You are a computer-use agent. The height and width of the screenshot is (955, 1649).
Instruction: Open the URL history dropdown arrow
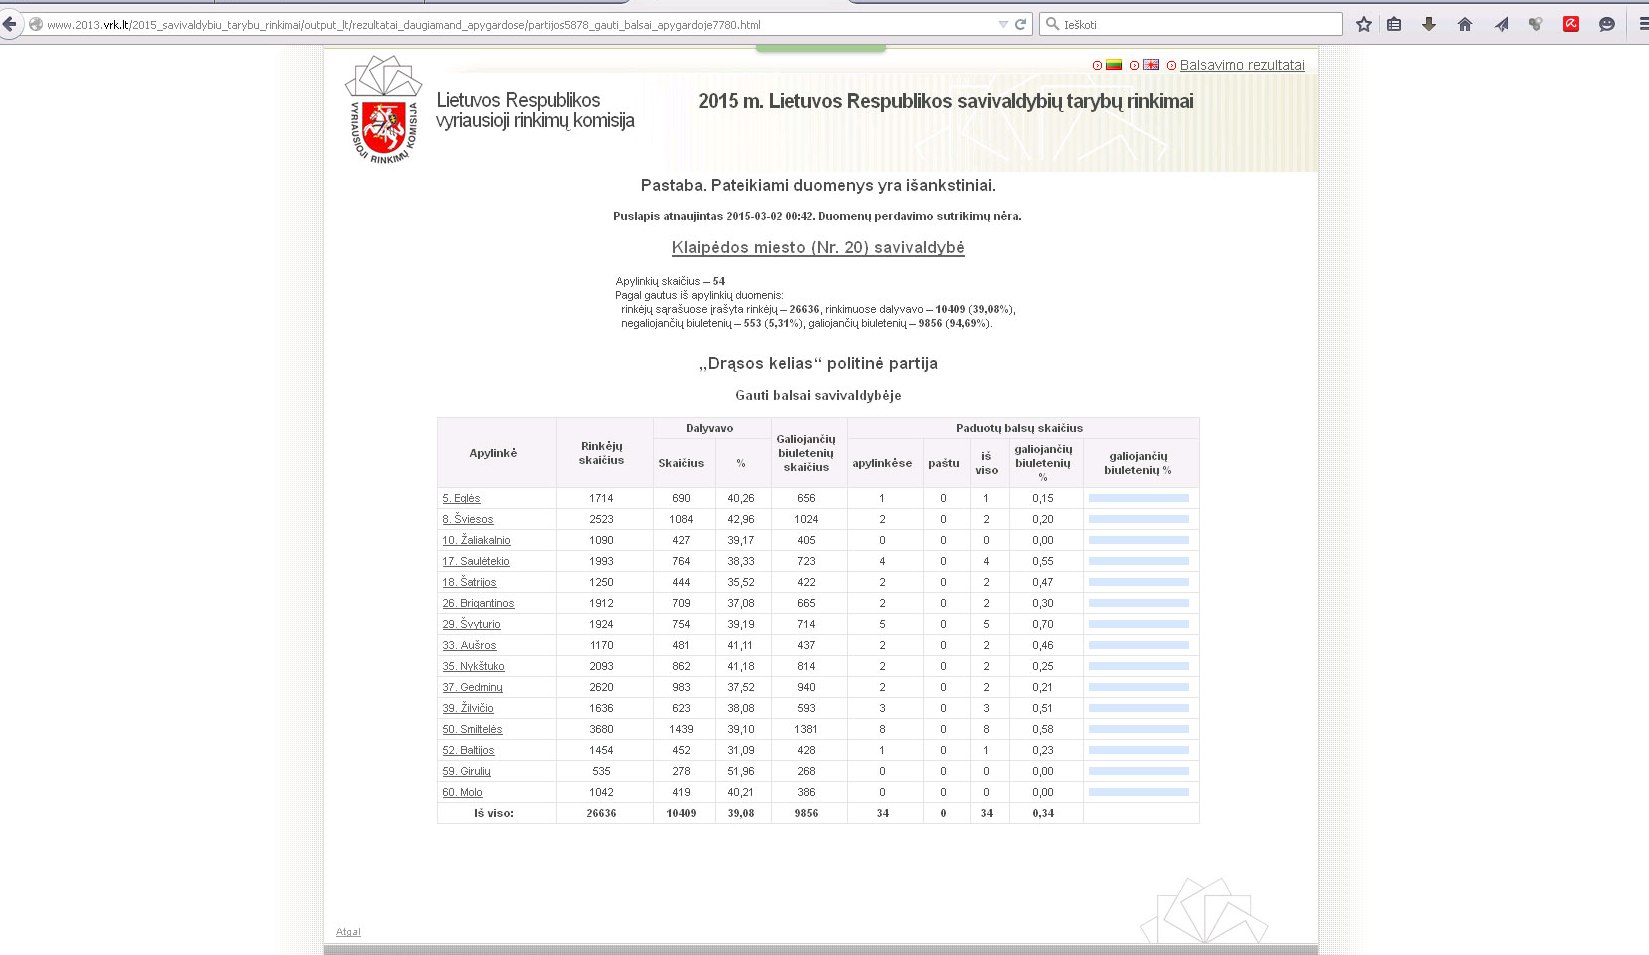tap(1003, 24)
